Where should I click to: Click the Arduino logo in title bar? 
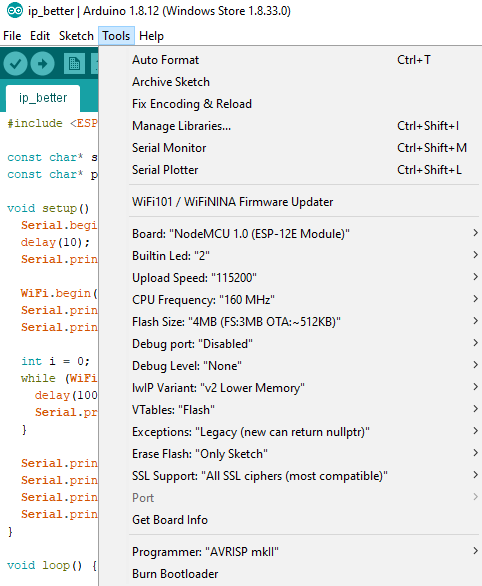(x=15, y=10)
